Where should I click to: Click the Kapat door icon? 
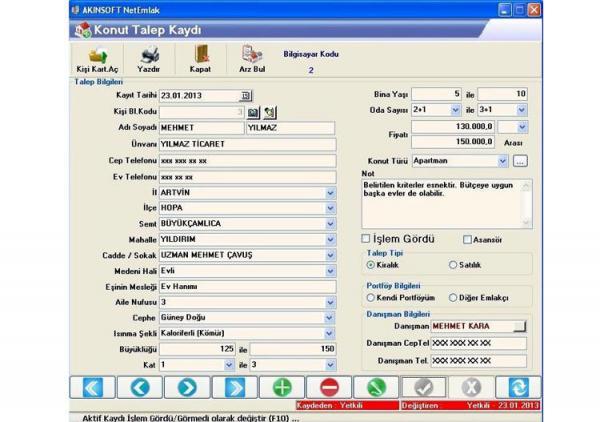coord(201,54)
